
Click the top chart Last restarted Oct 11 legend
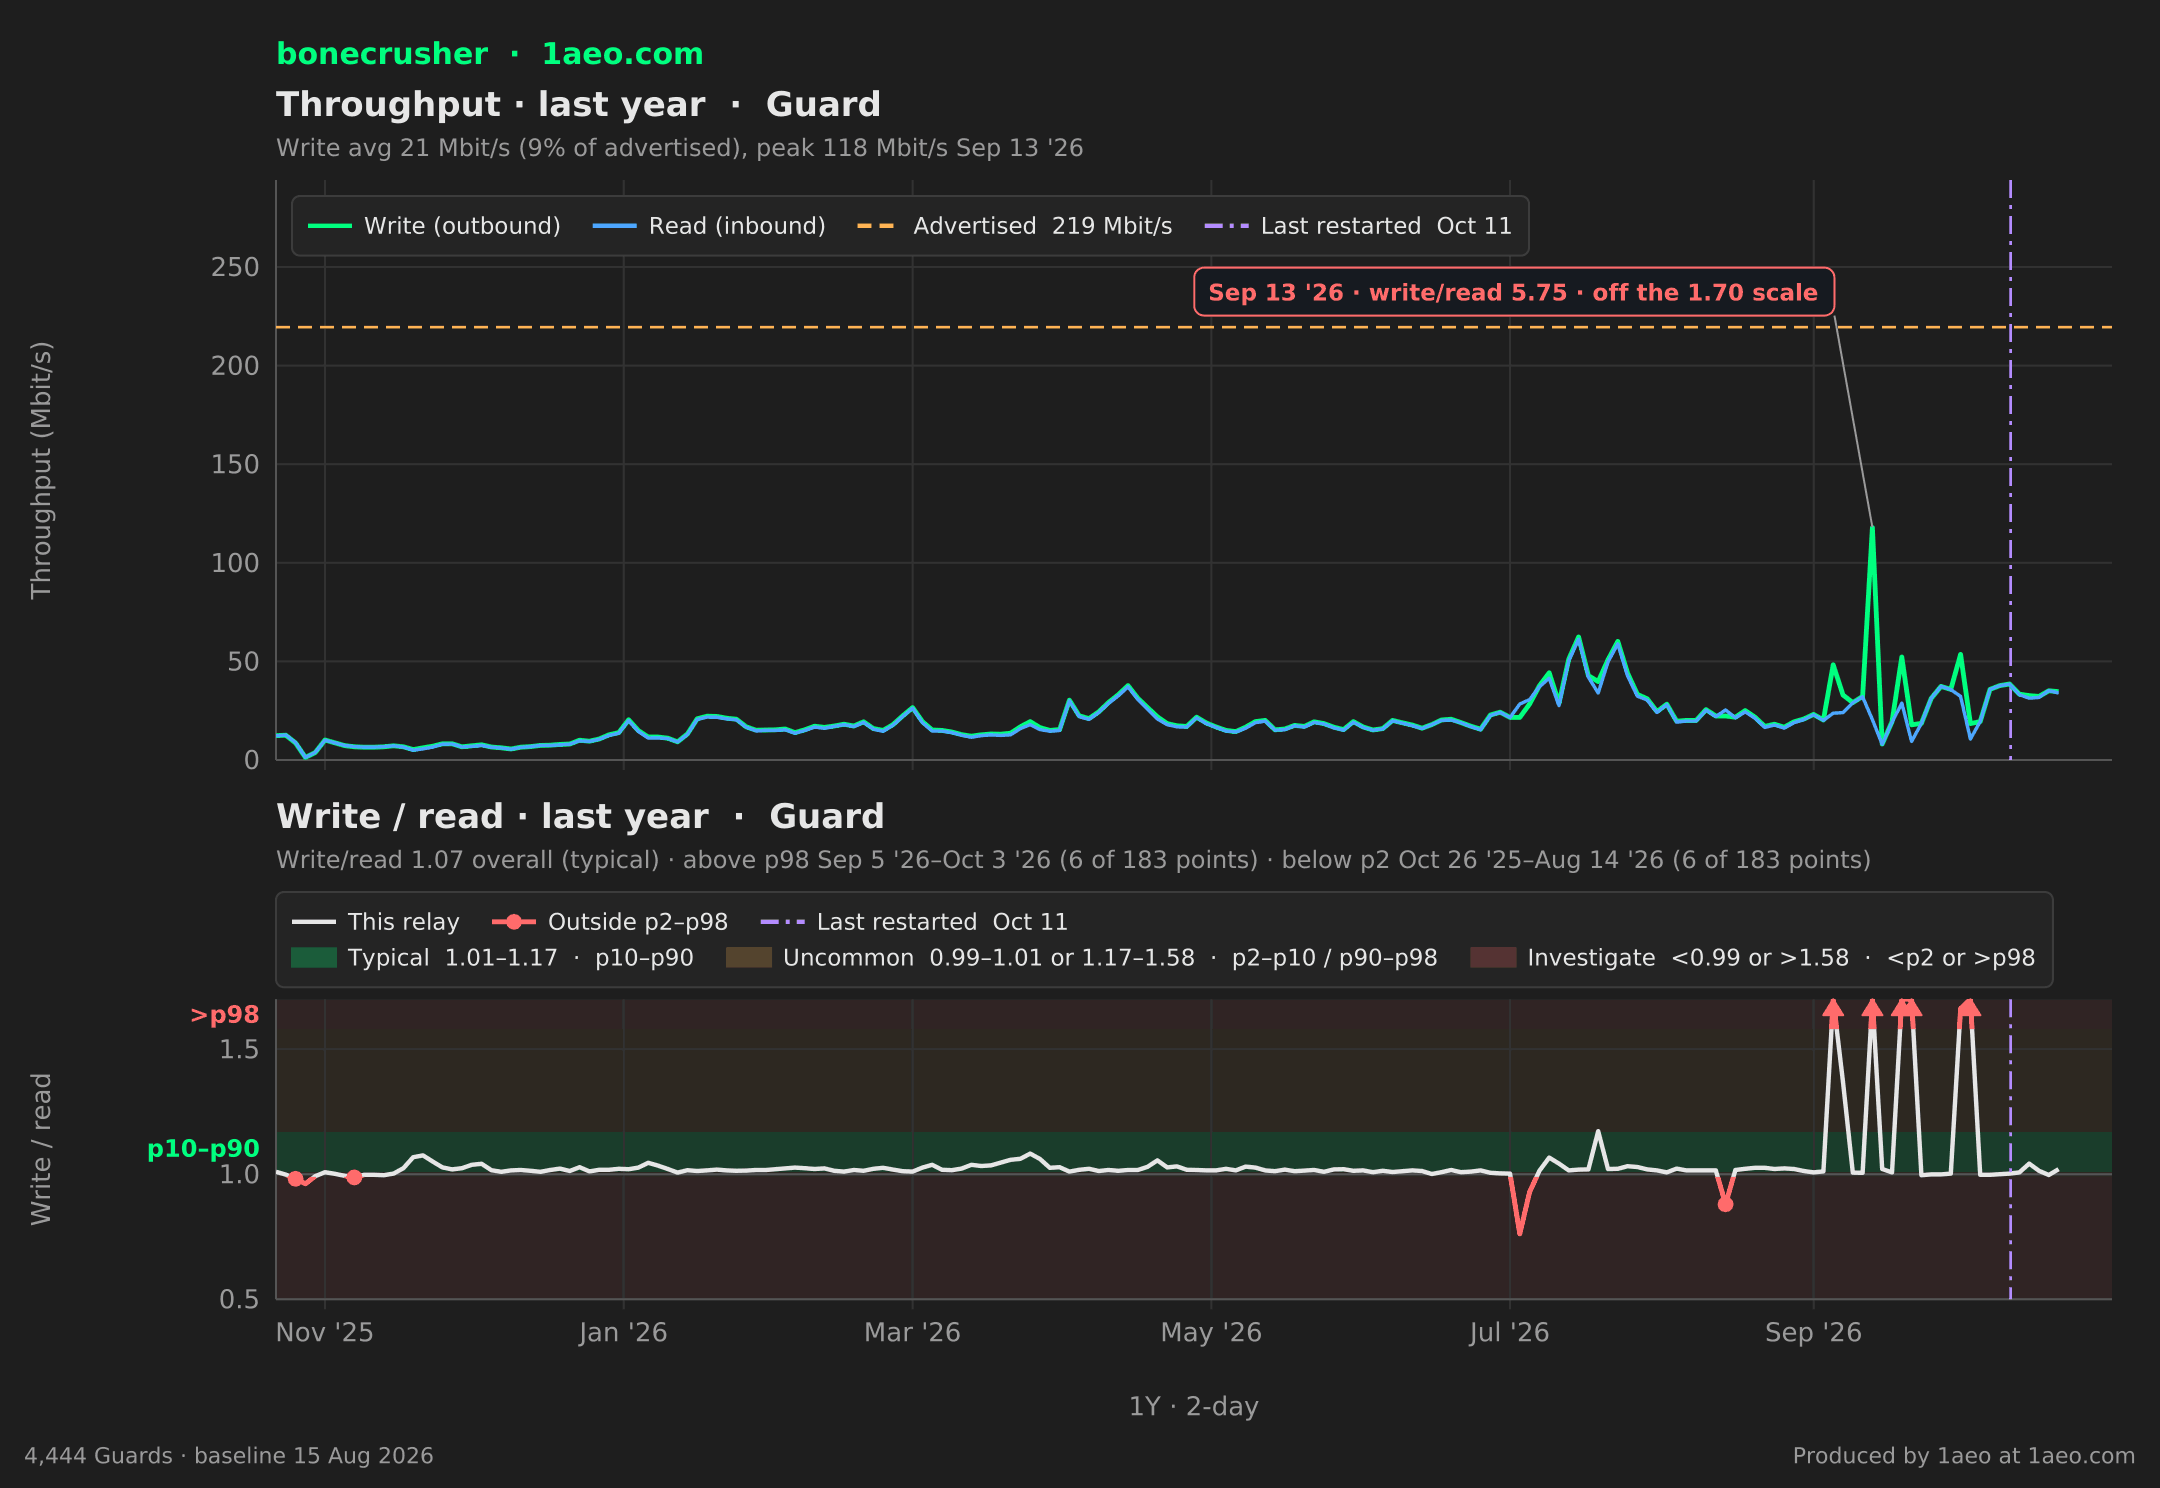pyautogui.click(x=1358, y=226)
